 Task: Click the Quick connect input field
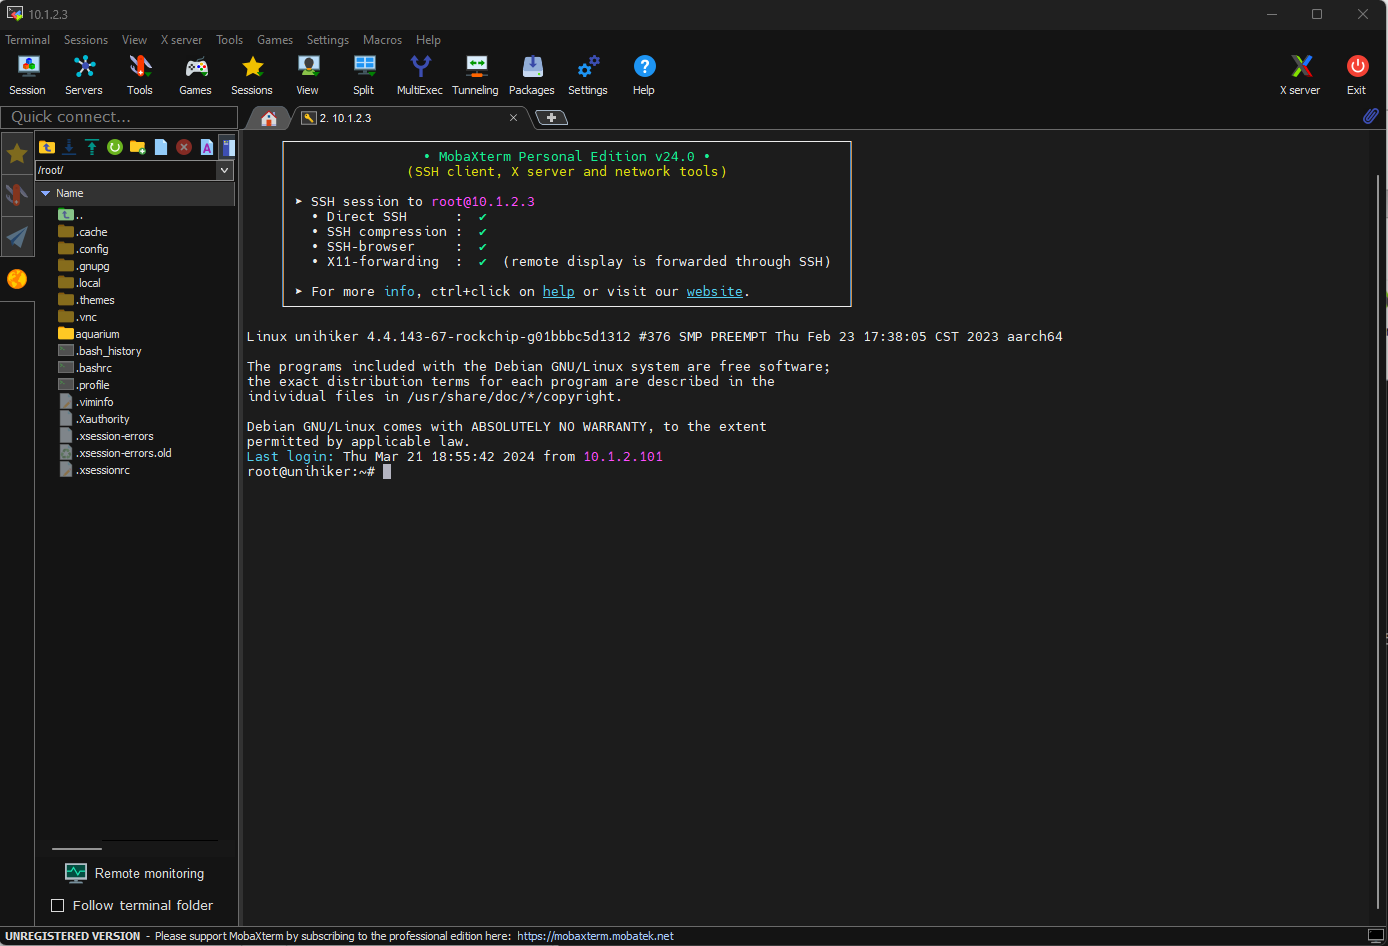coord(118,117)
